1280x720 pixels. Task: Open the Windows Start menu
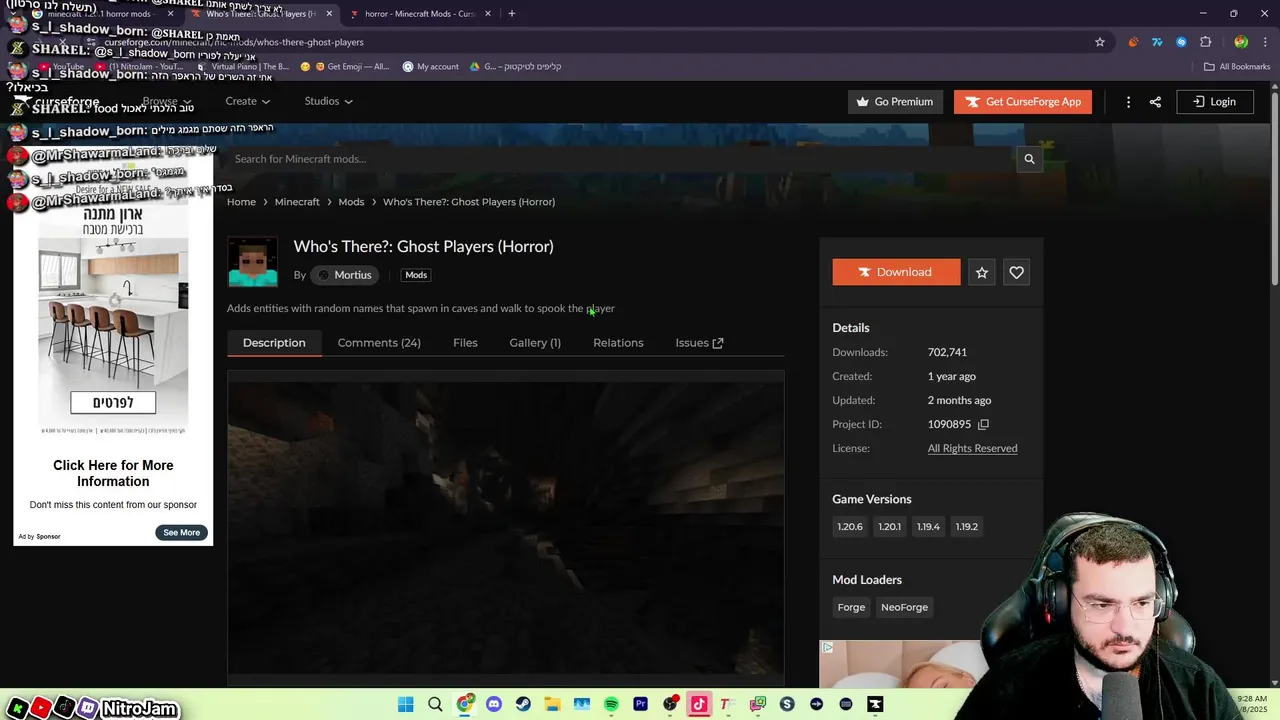(405, 704)
